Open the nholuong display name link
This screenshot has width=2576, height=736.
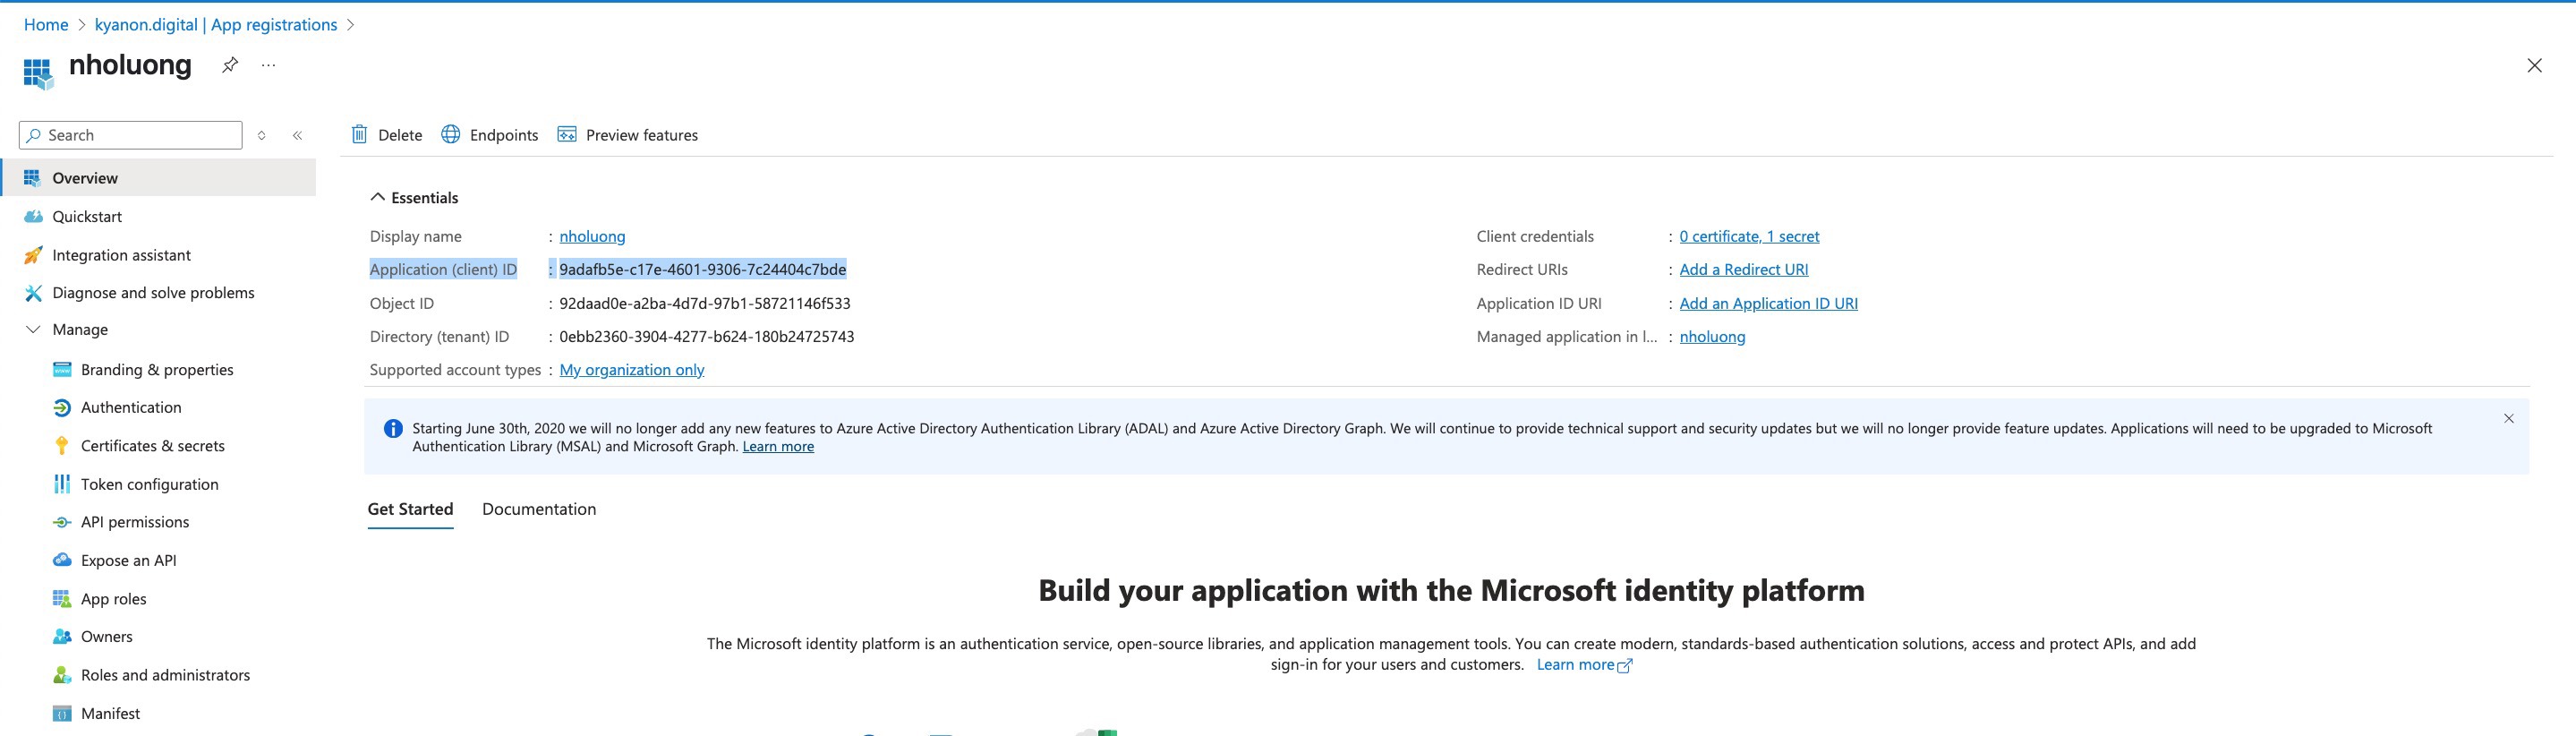[x=592, y=237]
